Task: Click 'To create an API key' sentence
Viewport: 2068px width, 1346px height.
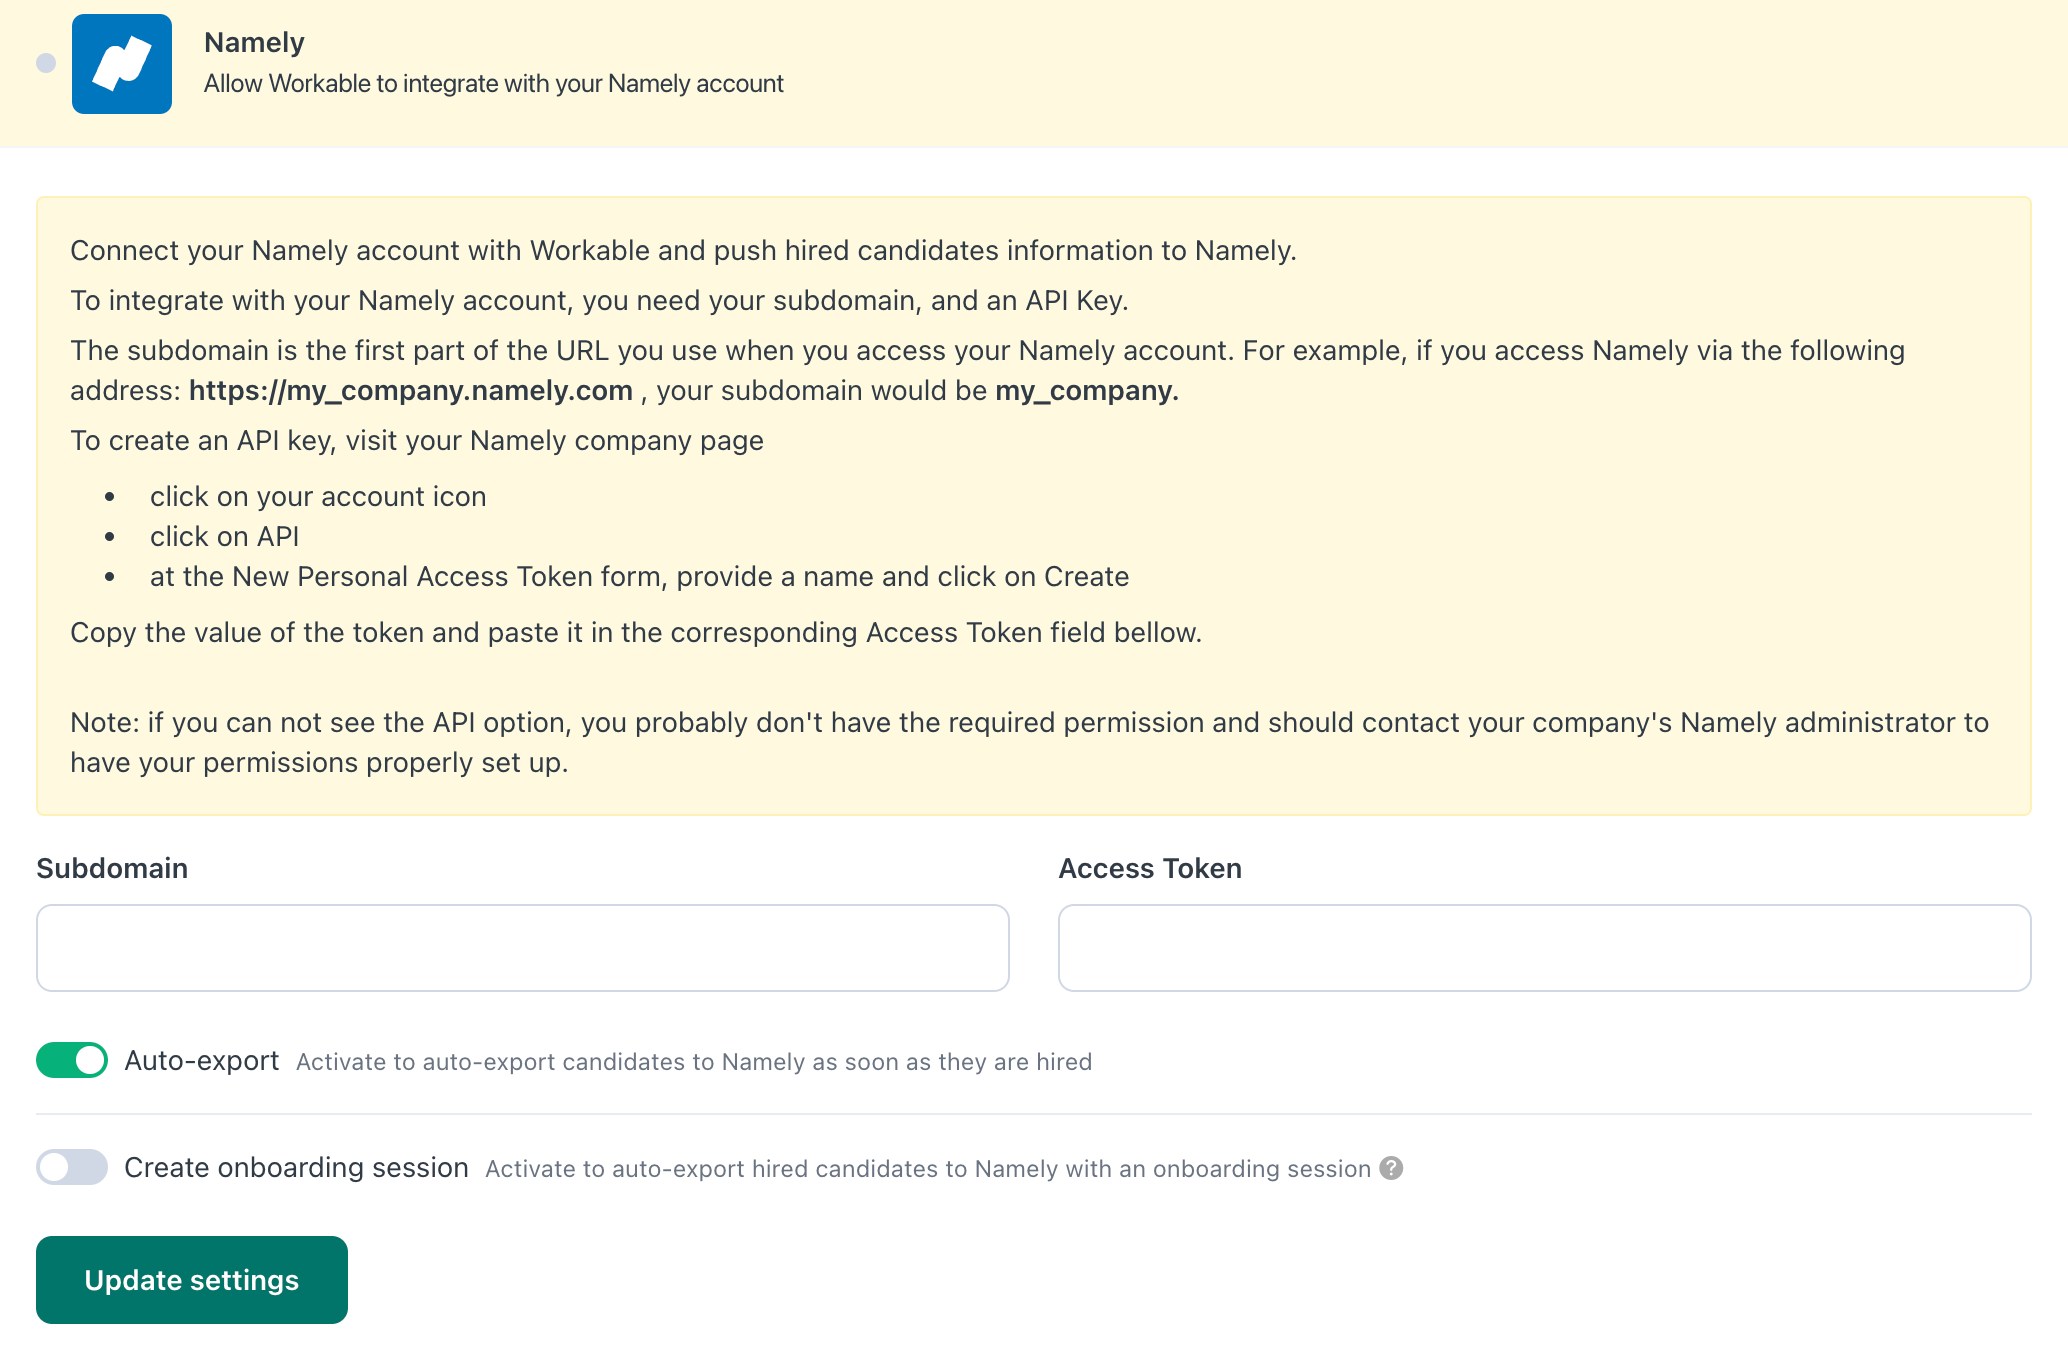Action: 417,441
